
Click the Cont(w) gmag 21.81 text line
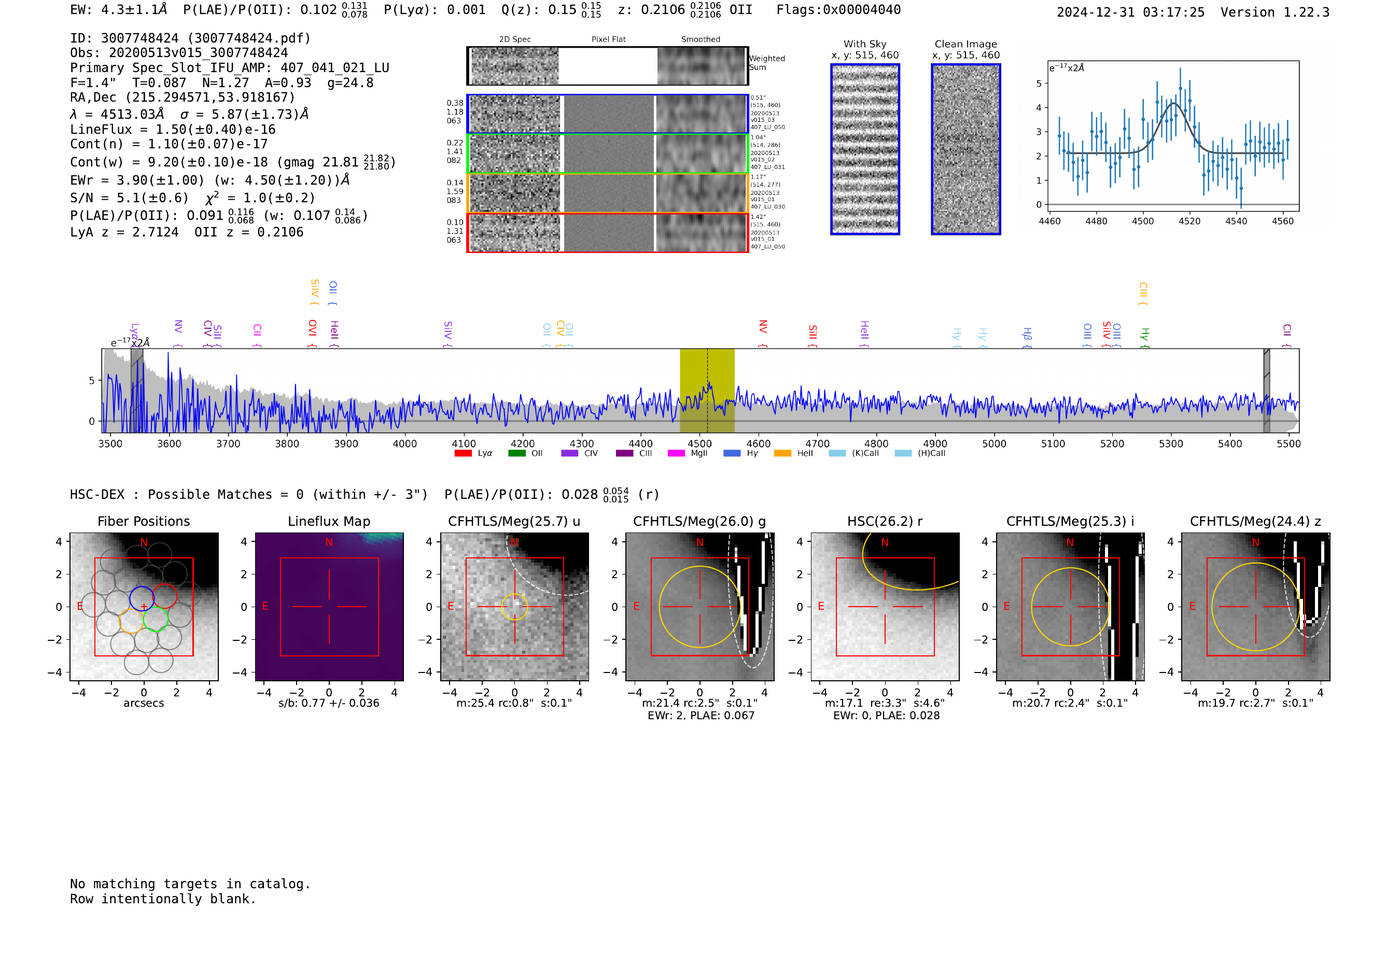[x=233, y=161]
